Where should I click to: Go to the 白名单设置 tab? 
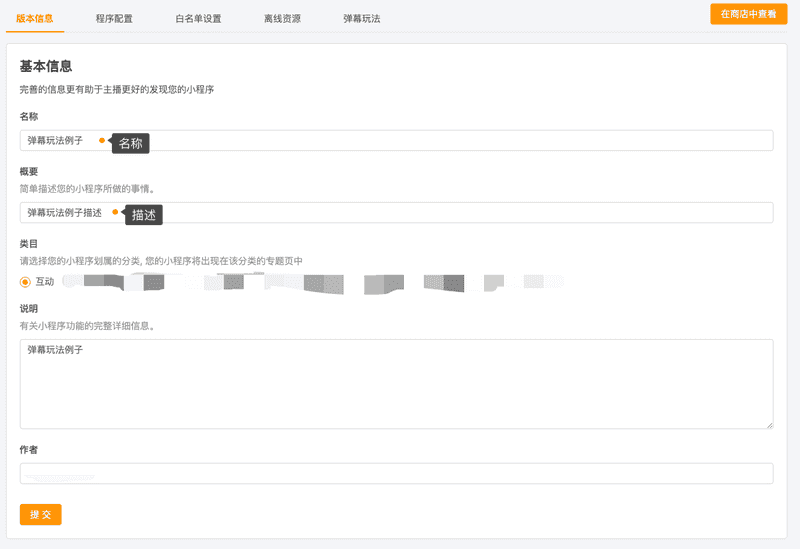(198, 18)
